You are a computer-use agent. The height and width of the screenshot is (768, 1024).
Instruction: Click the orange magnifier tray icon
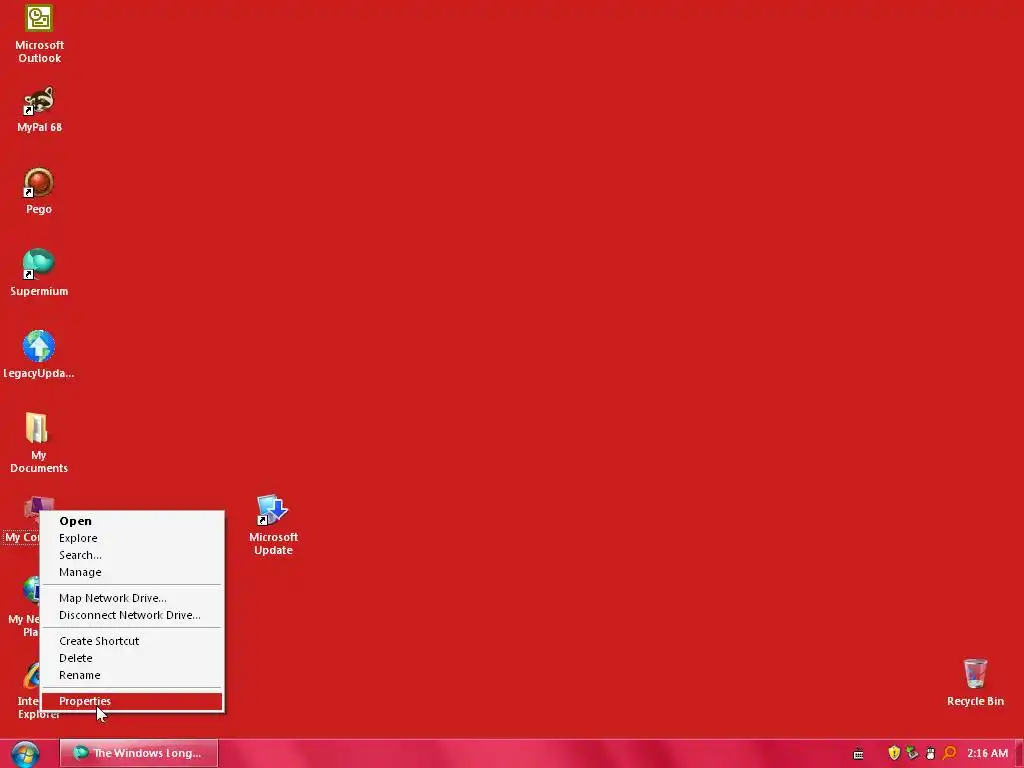[949, 753]
